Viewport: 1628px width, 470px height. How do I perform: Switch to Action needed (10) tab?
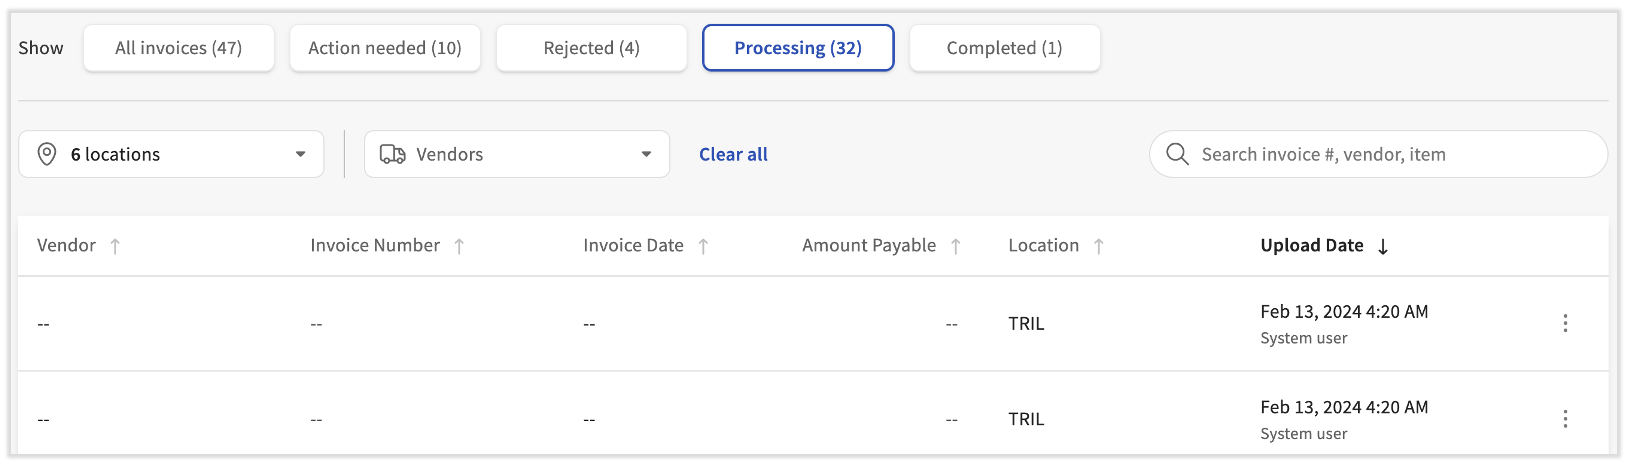(x=385, y=48)
